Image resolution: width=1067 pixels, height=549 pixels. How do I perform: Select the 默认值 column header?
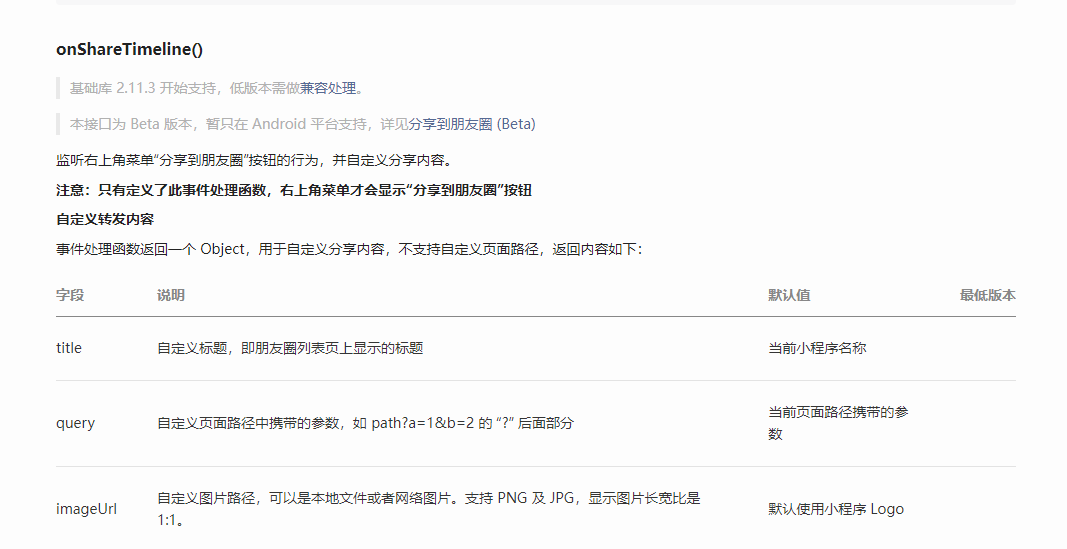789,295
